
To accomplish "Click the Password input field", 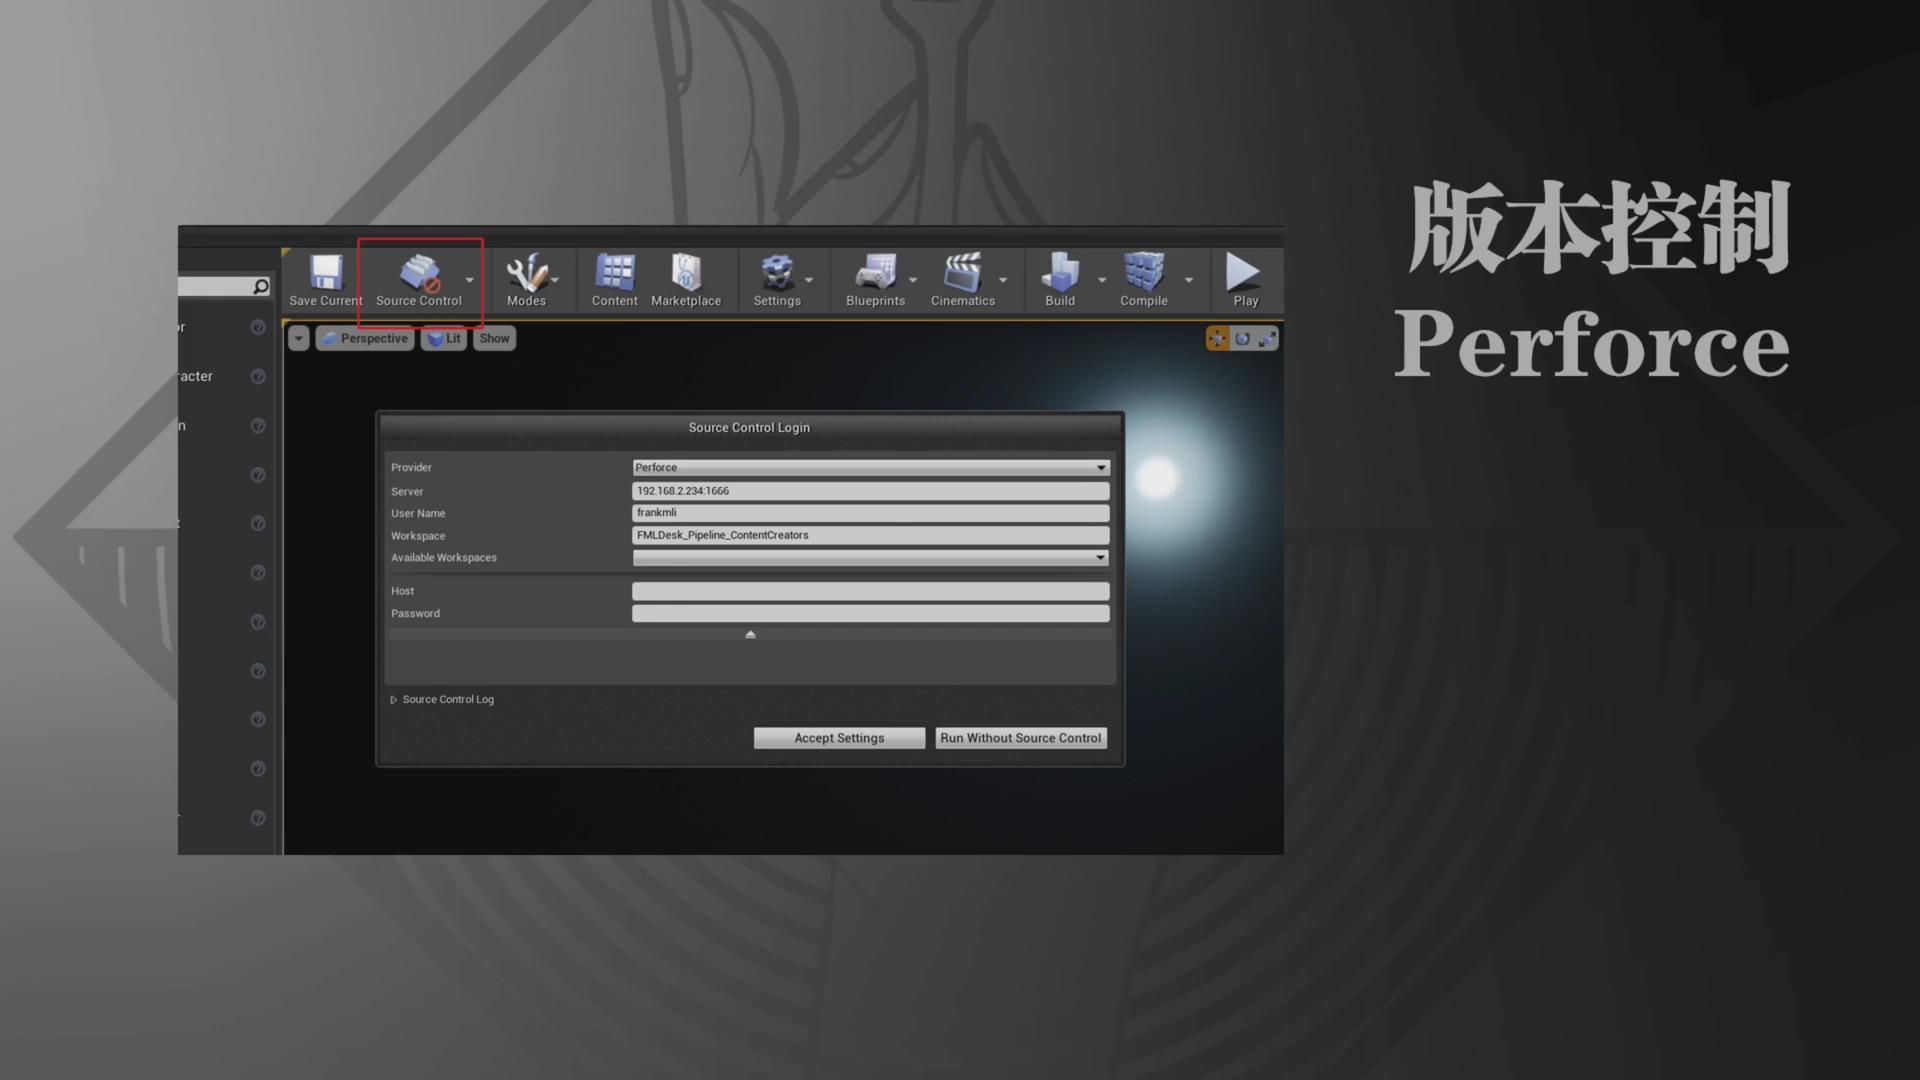I will pos(870,613).
